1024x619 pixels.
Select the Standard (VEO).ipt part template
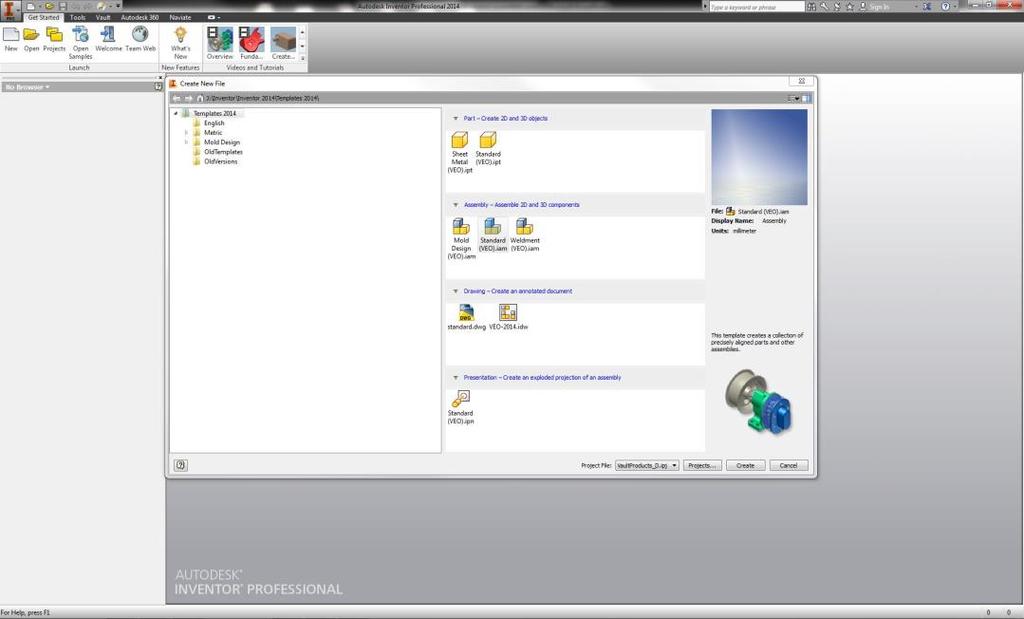(488, 148)
